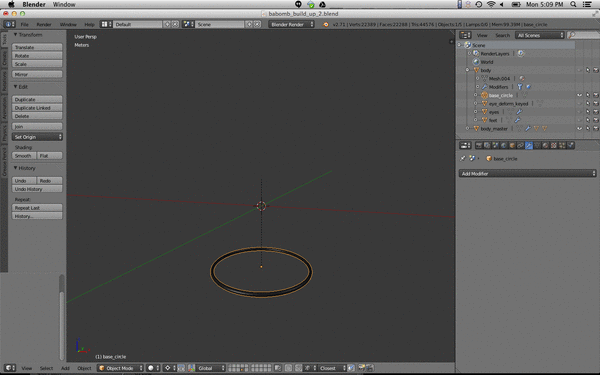Open the Object Mode selector dropdown

click(121, 368)
